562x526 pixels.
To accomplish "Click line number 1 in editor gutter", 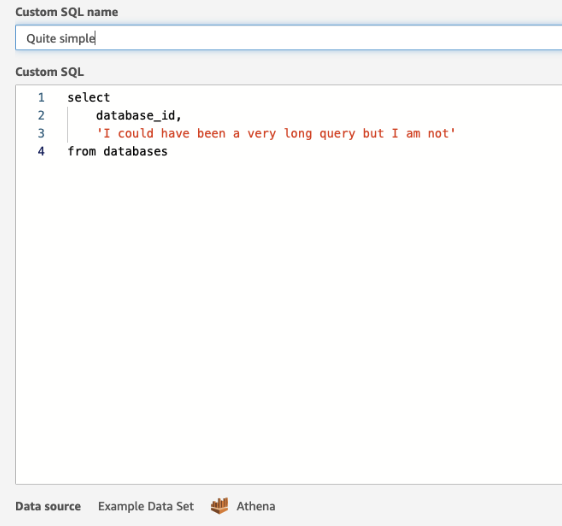I will [41, 97].
